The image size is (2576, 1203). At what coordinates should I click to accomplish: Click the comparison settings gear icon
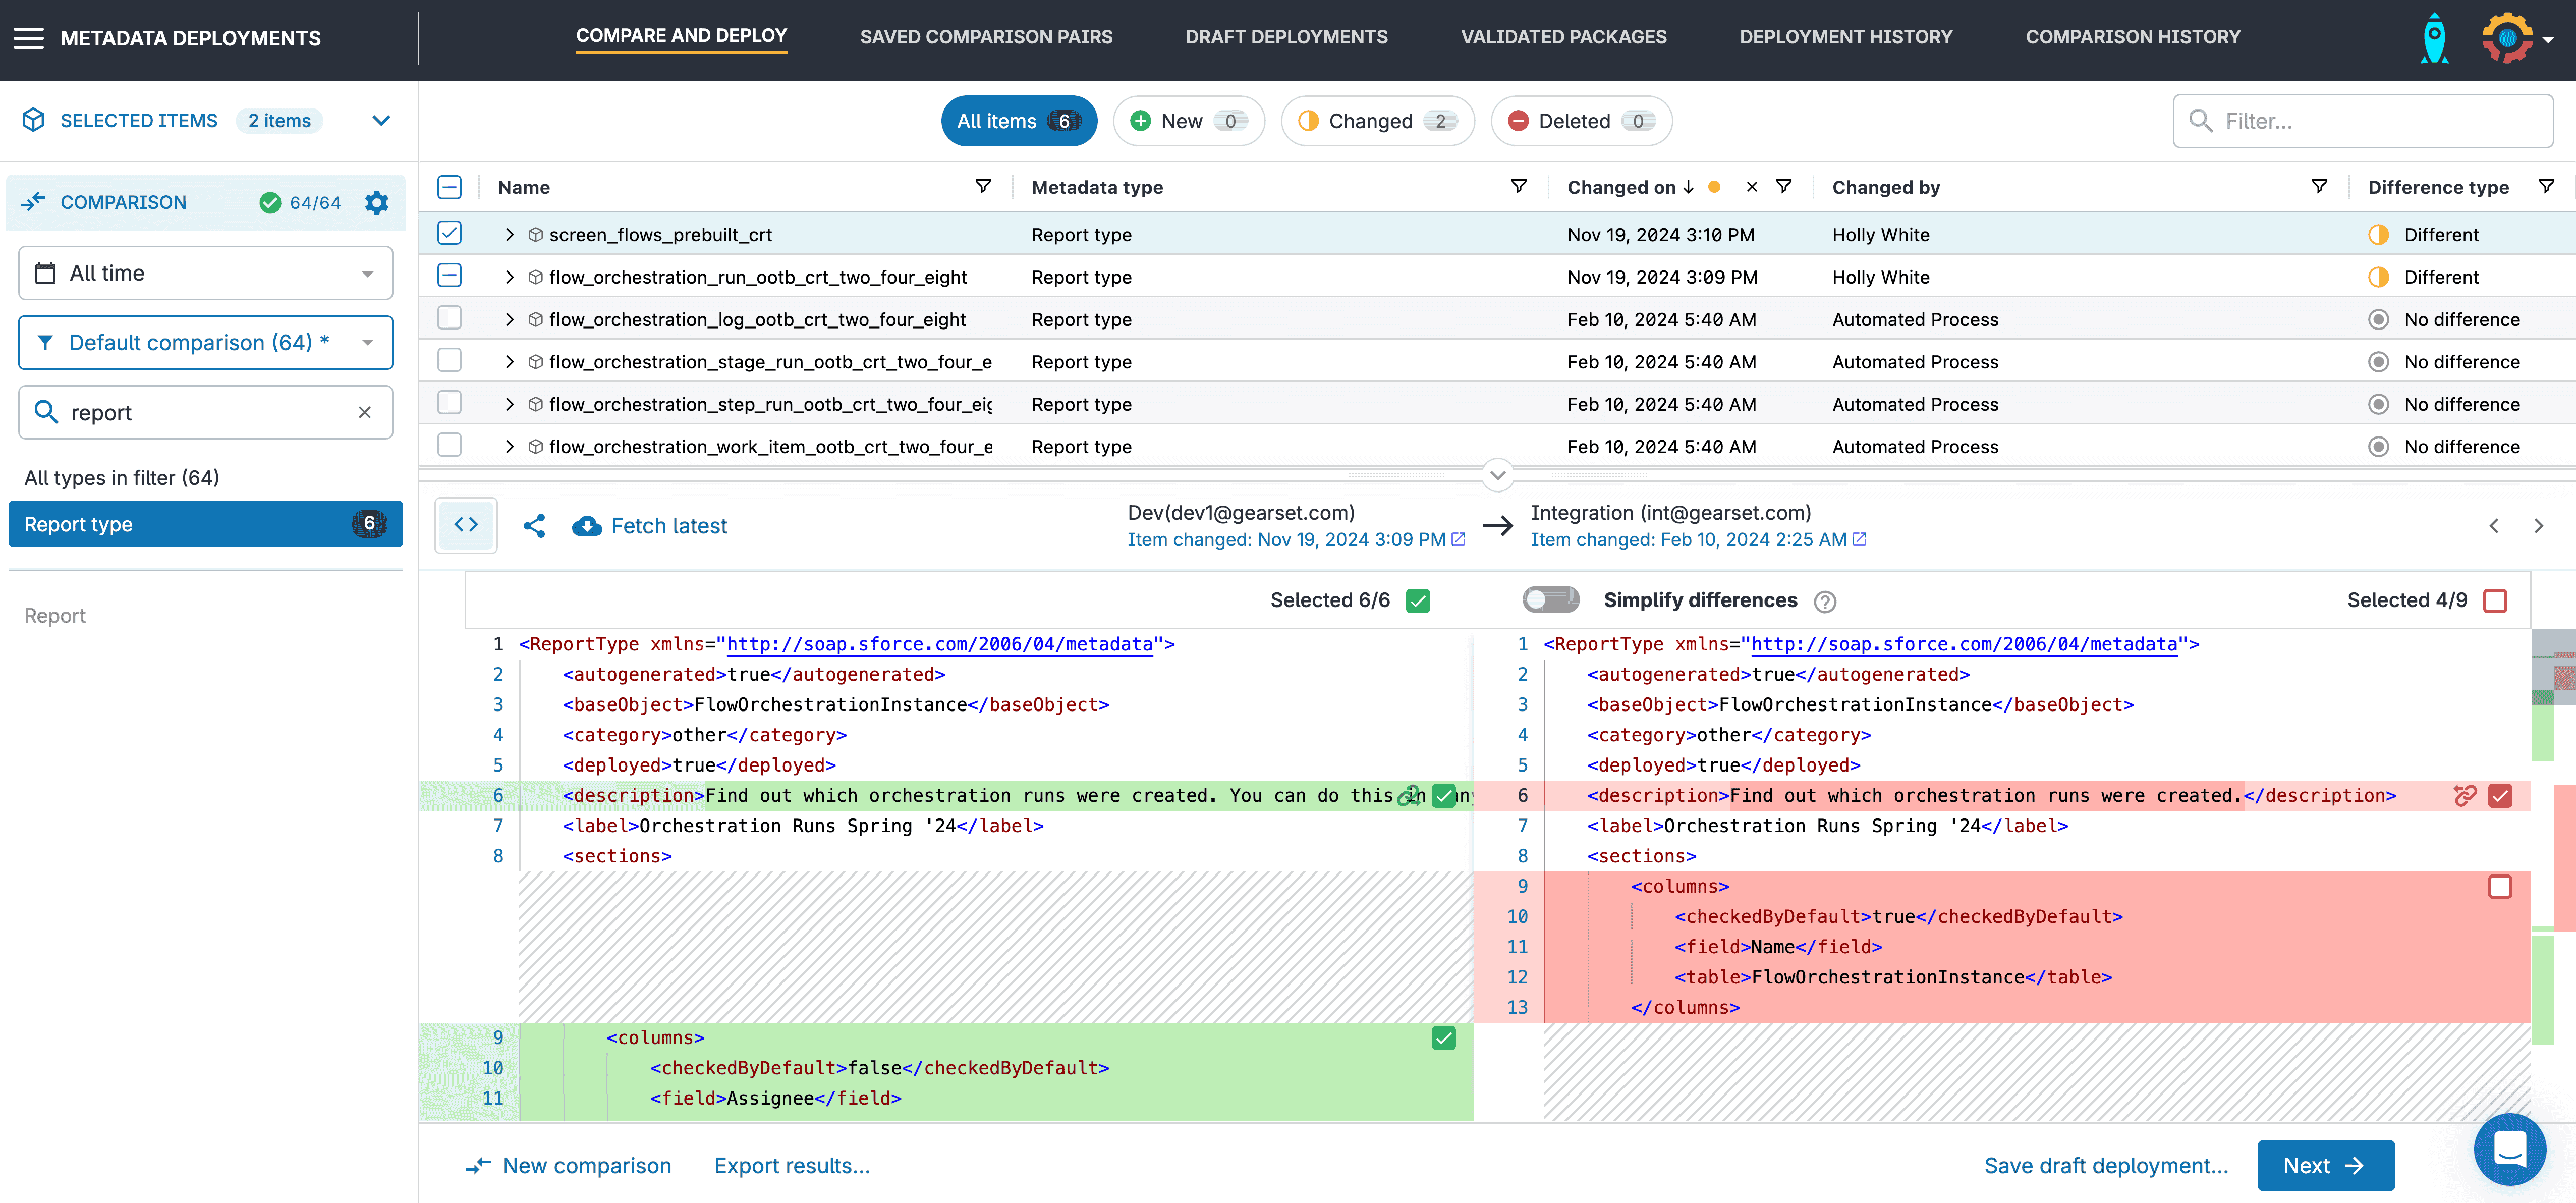click(376, 203)
